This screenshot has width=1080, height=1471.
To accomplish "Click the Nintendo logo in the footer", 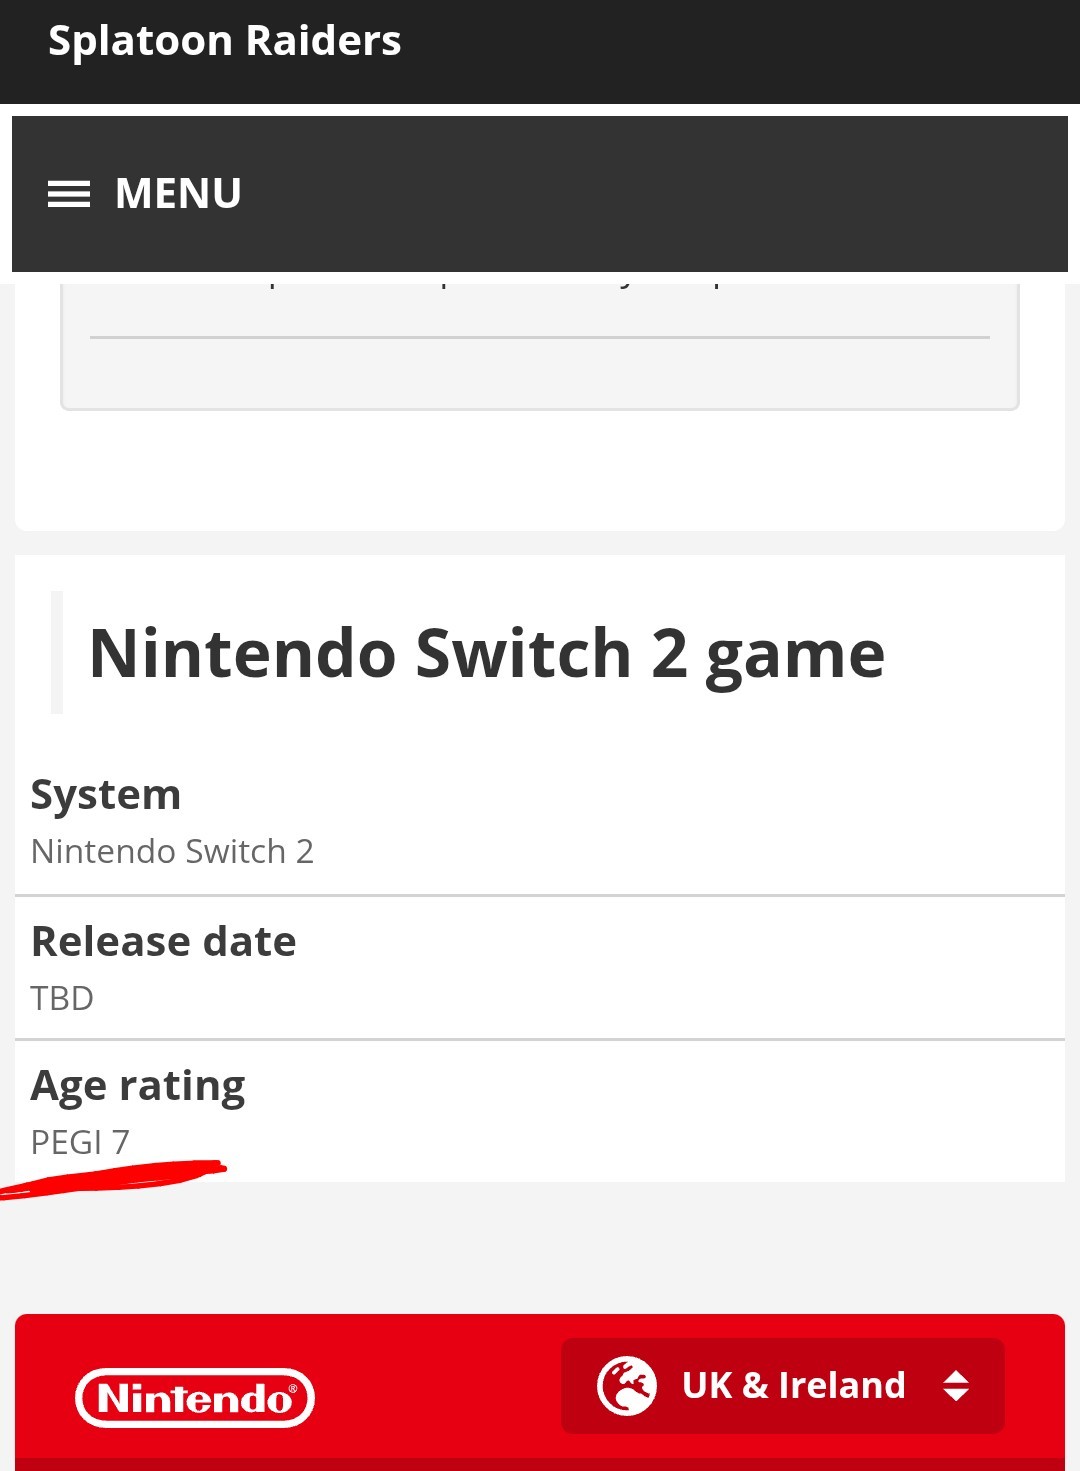I will click(195, 1397).
